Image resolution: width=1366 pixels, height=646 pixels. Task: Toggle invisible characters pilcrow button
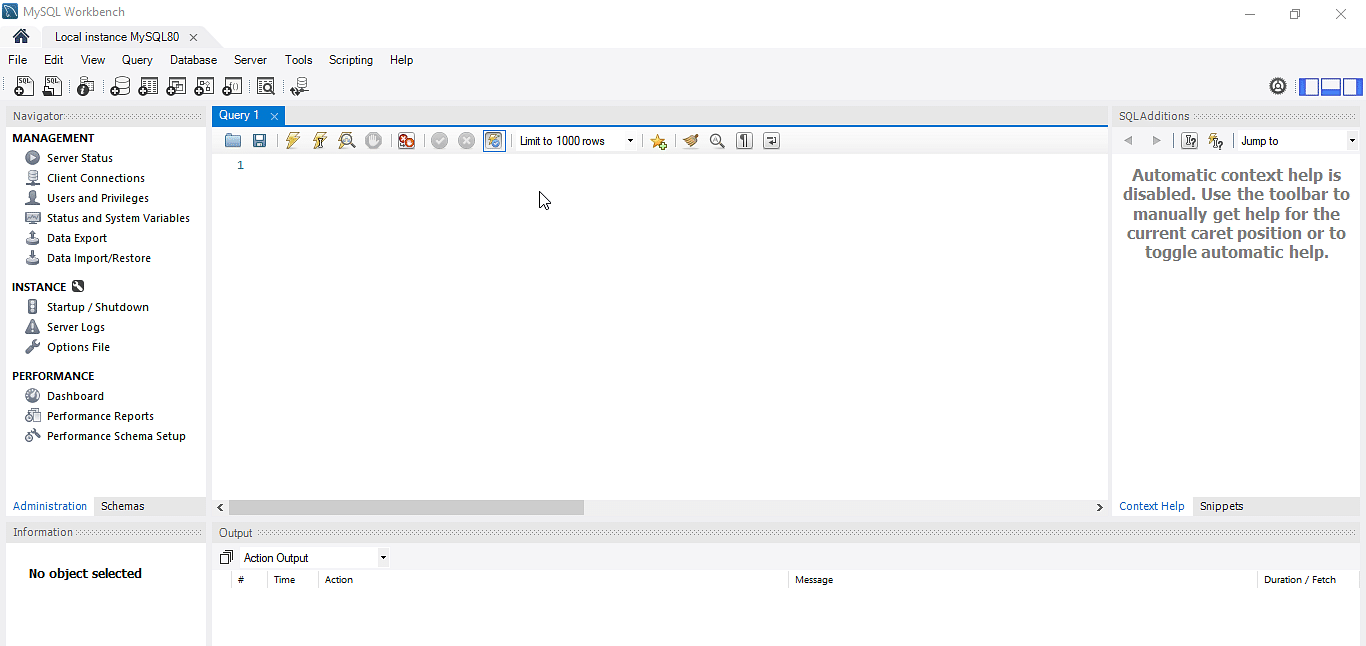click(x=744, y=141)
